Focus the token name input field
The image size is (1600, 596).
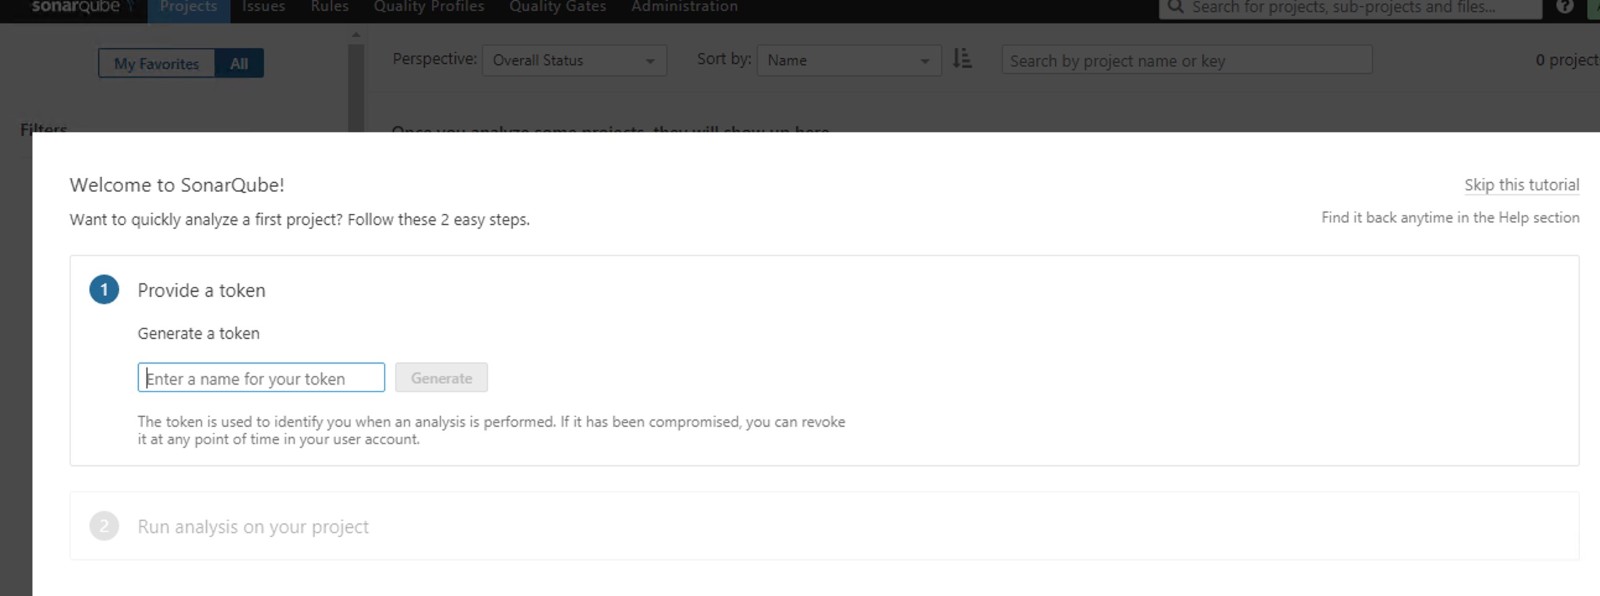click(x=261, y=378)
